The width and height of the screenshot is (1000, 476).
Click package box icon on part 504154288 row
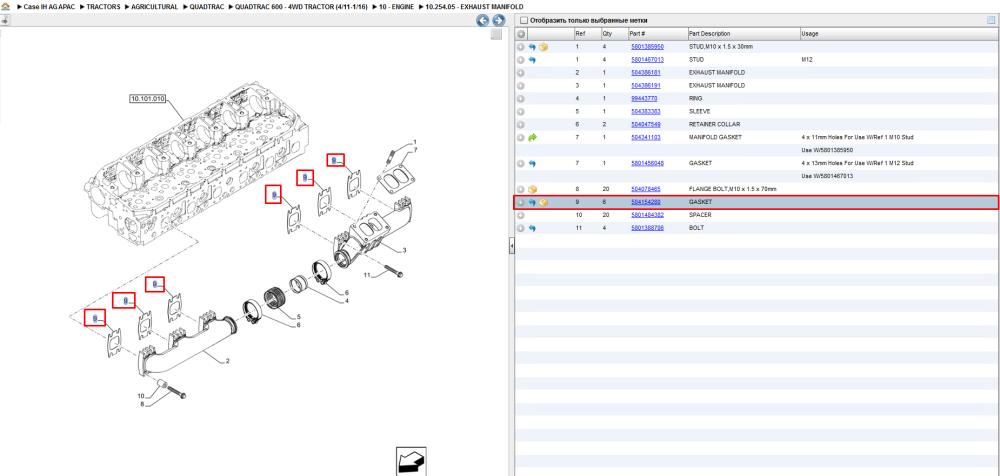543,202
